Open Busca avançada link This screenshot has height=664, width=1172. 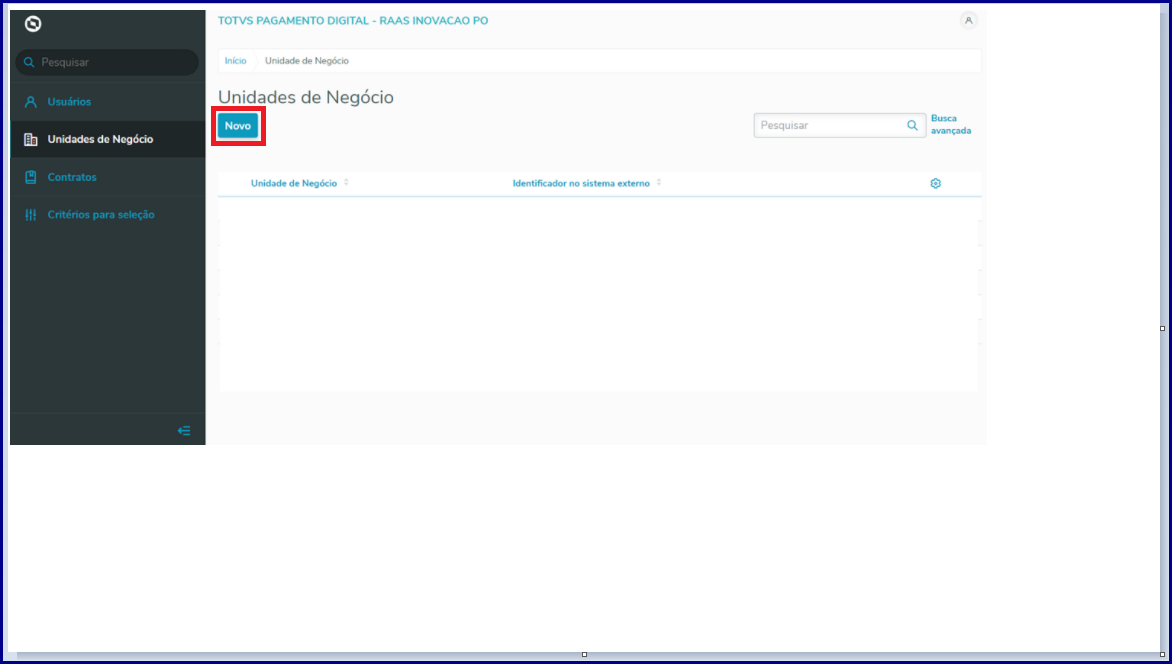951,124
